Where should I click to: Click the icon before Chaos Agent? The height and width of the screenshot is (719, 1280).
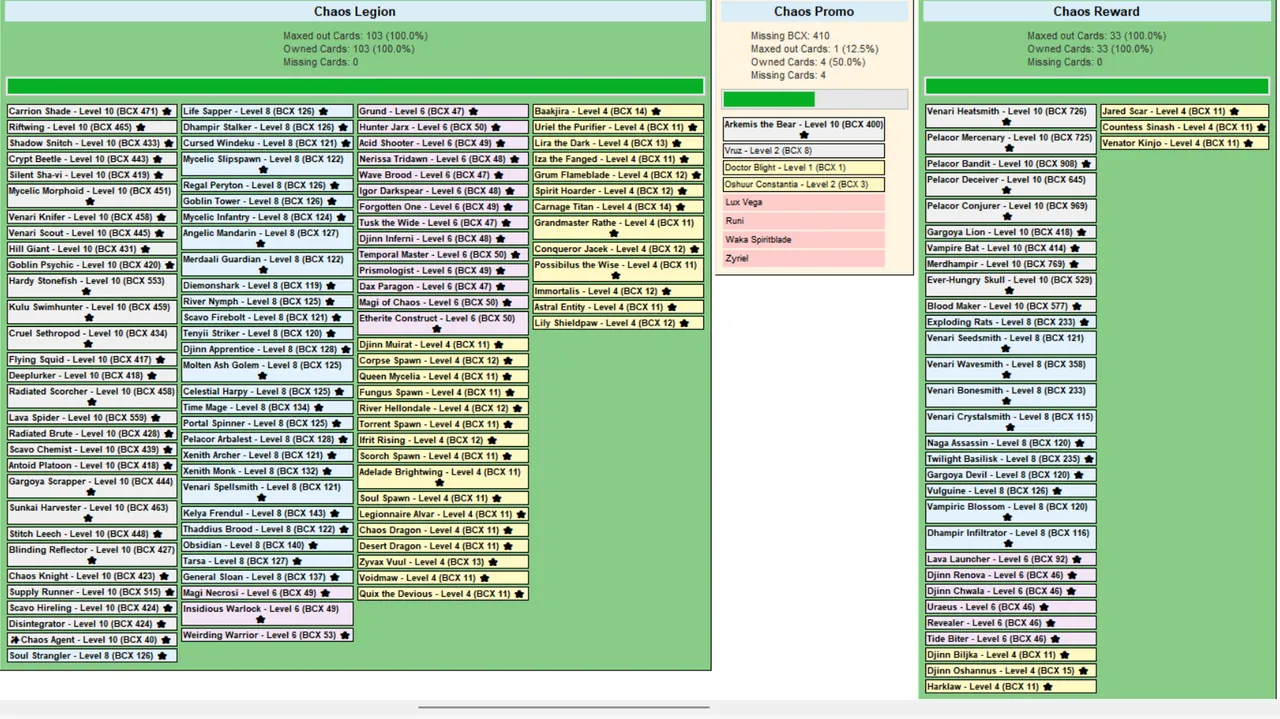pos(15,640)
